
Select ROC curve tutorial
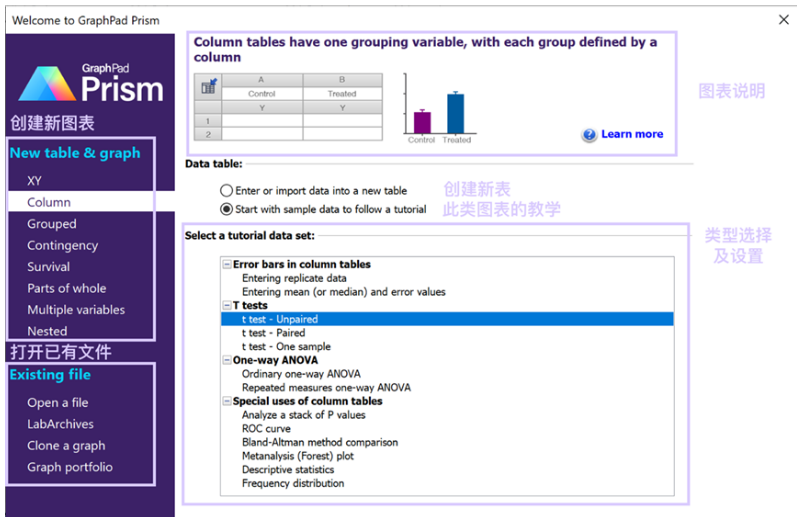click(x=266, y=429)
